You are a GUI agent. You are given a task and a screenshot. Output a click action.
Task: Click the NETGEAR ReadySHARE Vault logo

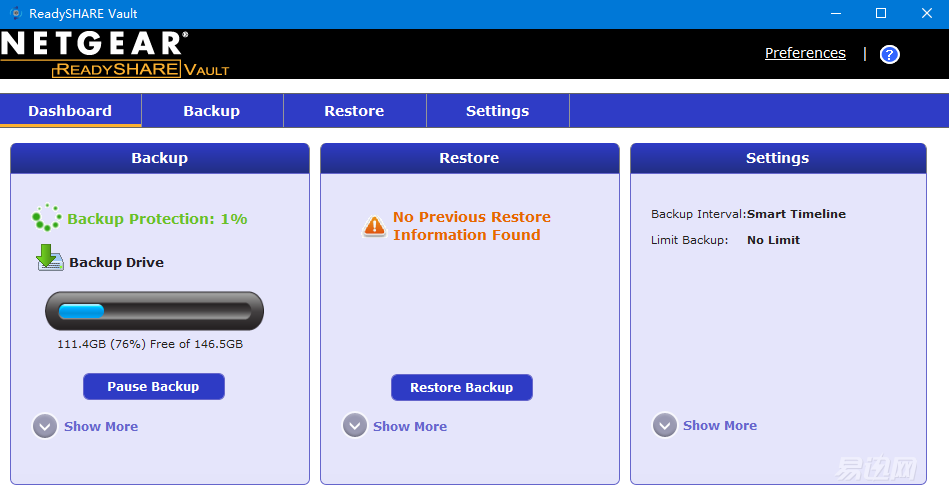click(x=115, y=54)
